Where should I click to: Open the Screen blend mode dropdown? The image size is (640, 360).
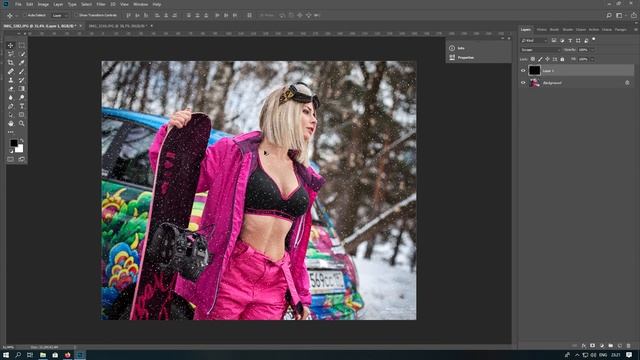541,50
